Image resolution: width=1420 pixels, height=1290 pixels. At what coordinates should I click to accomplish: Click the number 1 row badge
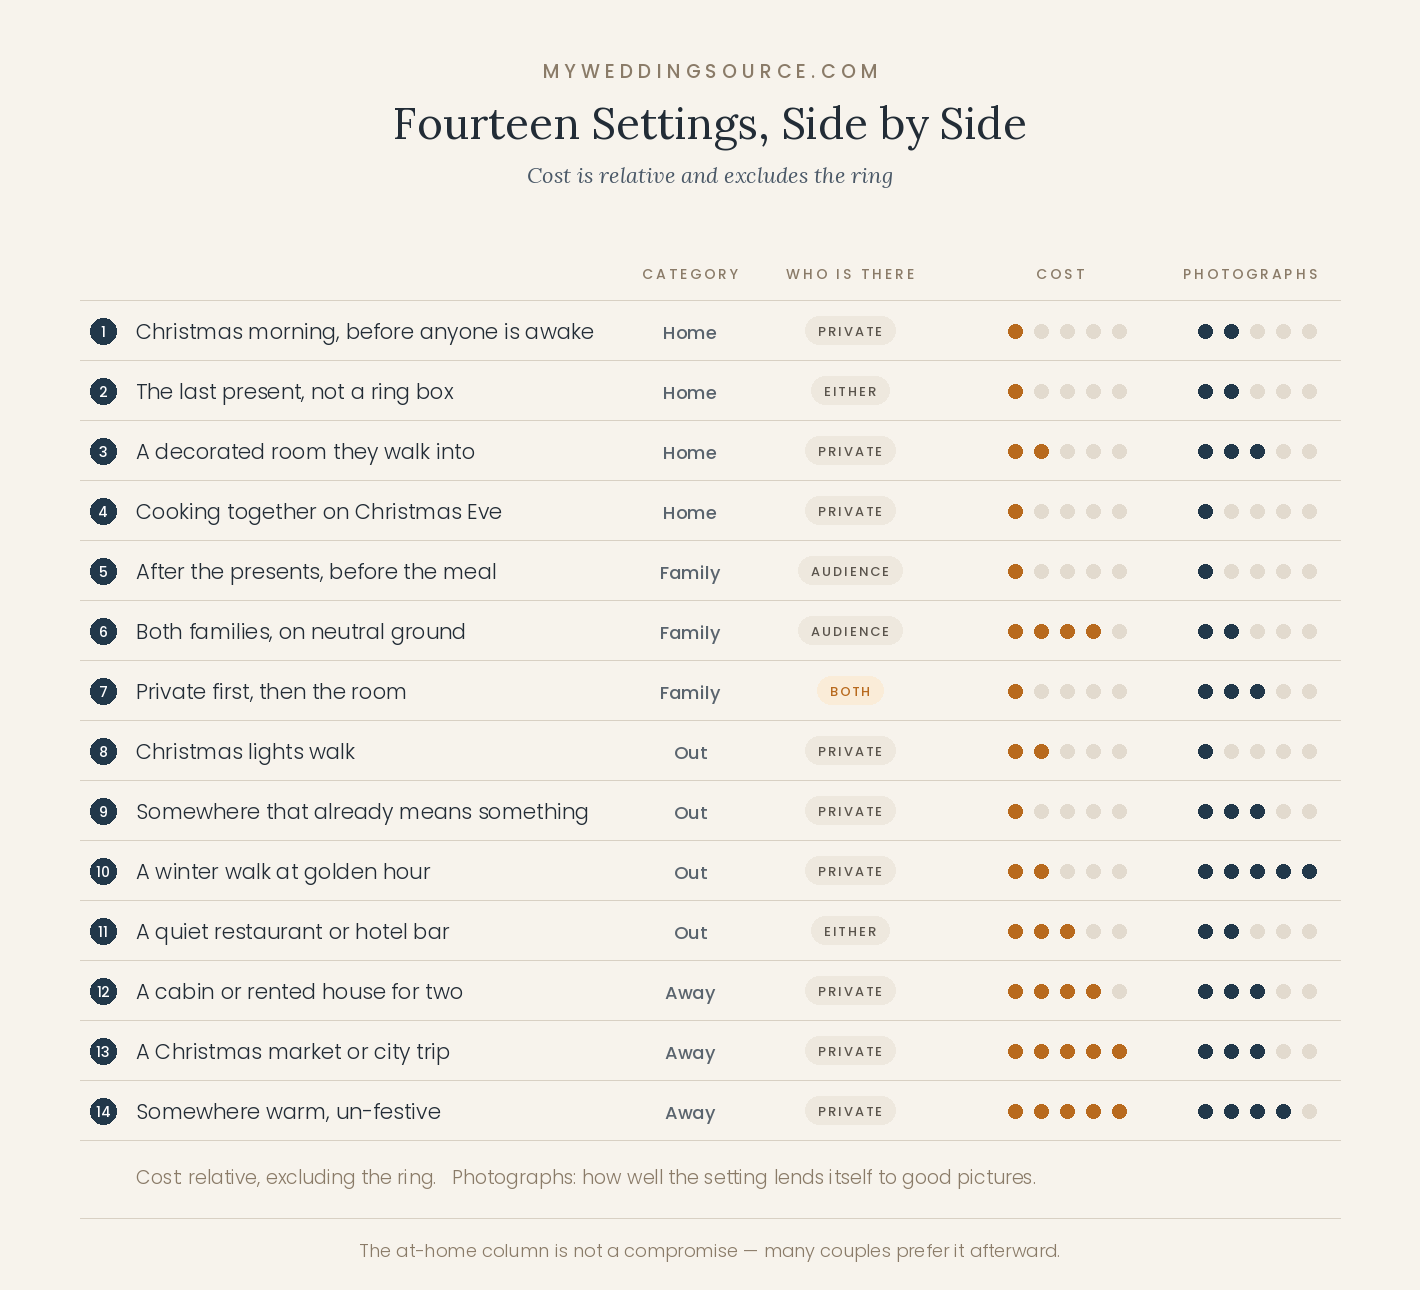[103, 331]
